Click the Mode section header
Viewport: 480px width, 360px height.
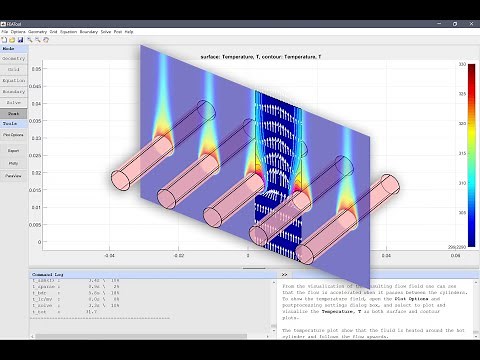pos(14,49)
